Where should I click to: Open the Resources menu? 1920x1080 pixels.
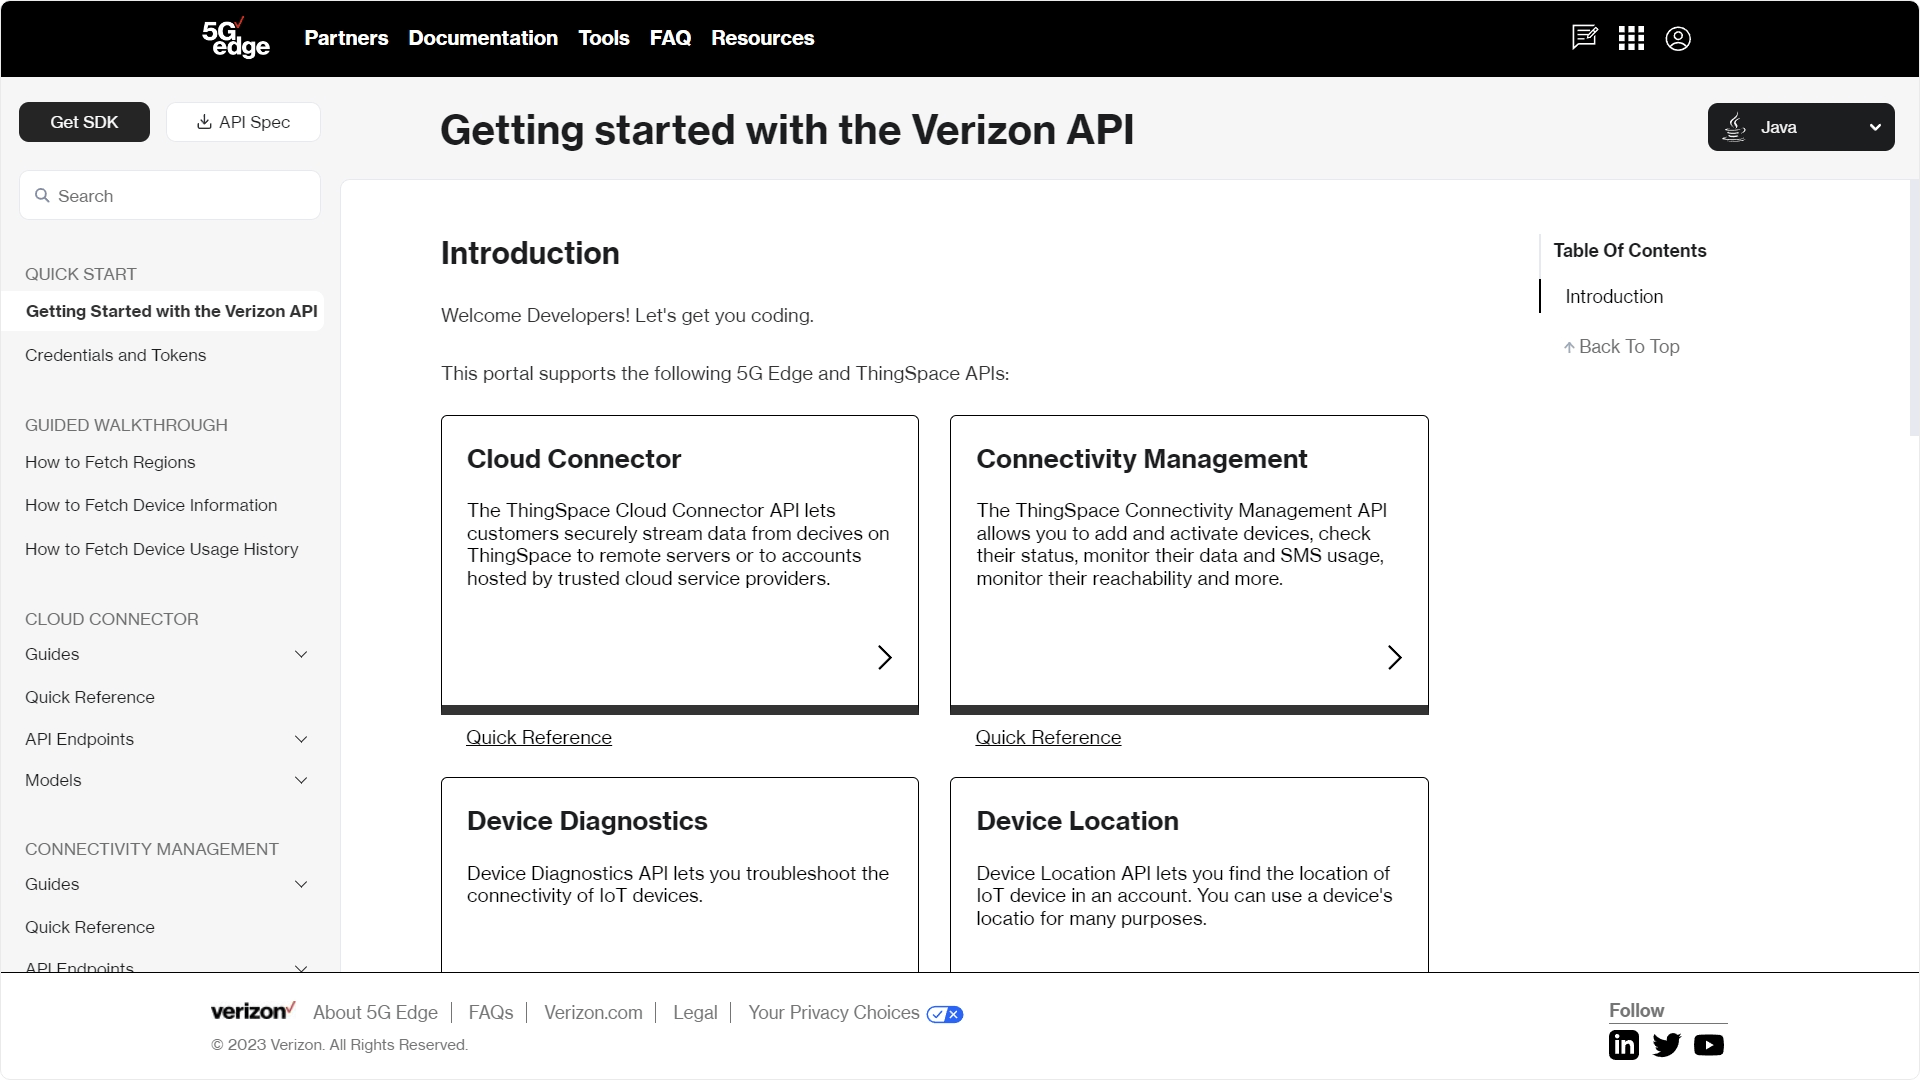coord(762,38)
